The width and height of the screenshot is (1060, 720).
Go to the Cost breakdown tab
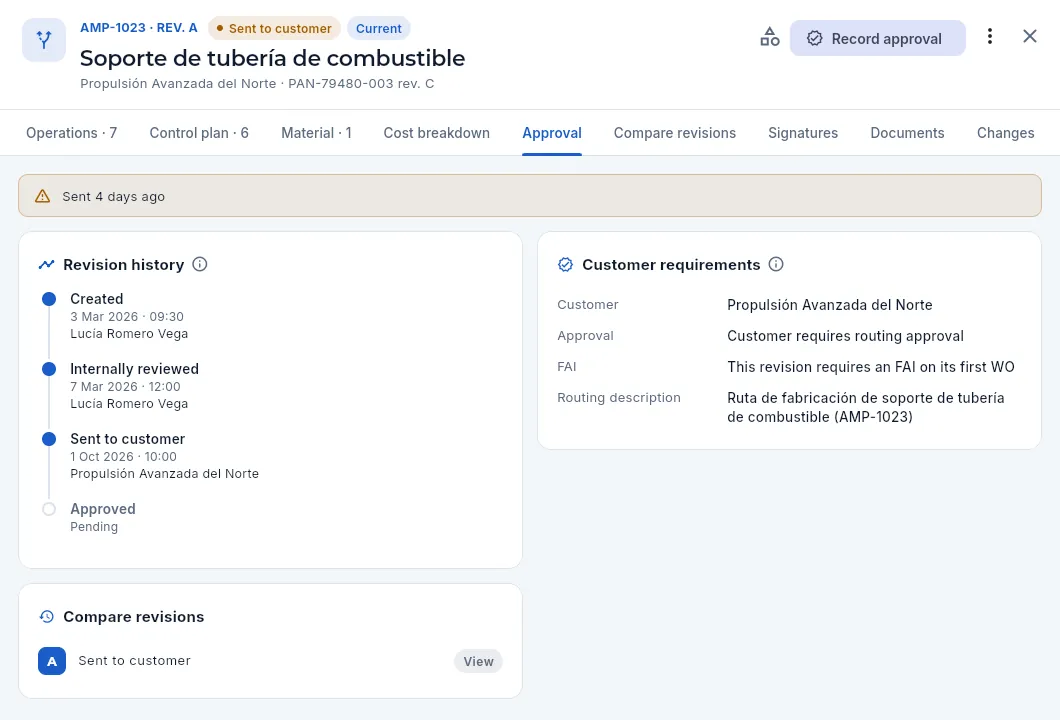437,133
